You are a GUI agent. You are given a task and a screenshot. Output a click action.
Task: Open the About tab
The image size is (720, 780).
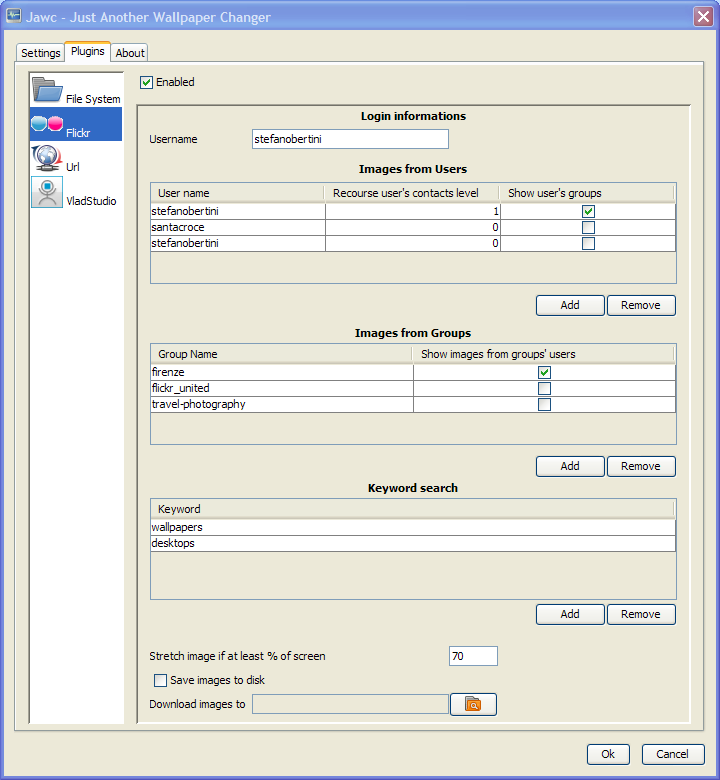[x=130, y=53]
